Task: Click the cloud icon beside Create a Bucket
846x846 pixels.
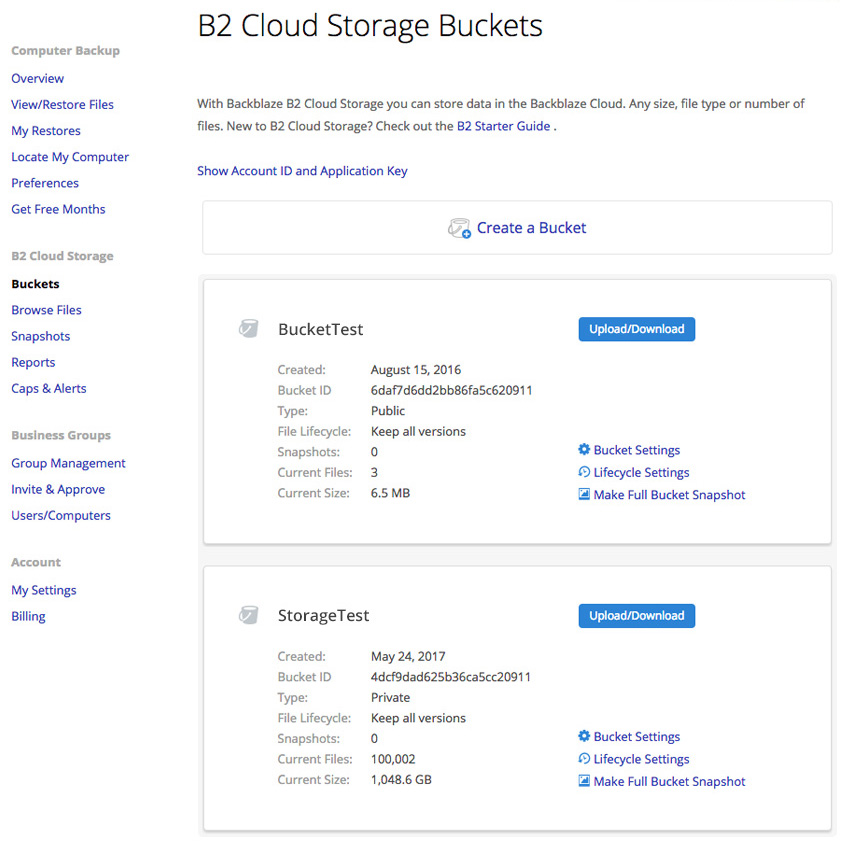Action: tap(459, 228)
